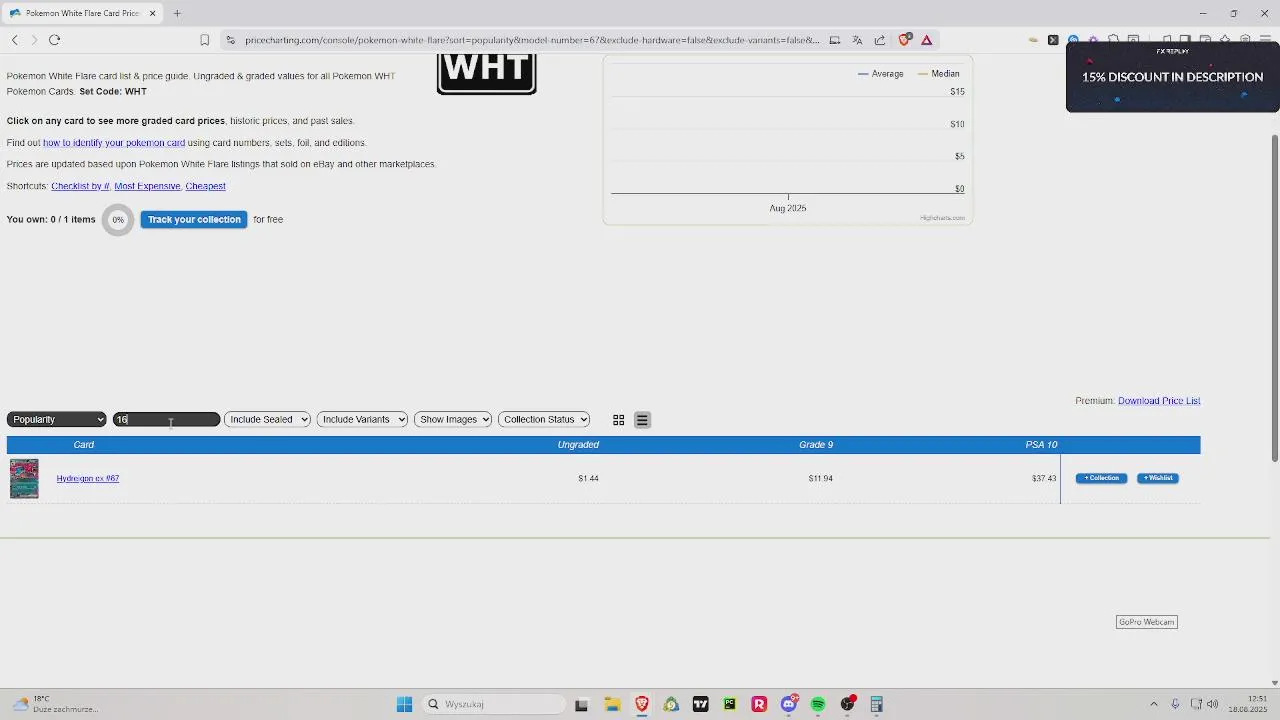Open the Include Variants dropdown
The width and height of the screenshot is (1280, 720).
click(x=362, y=420)
